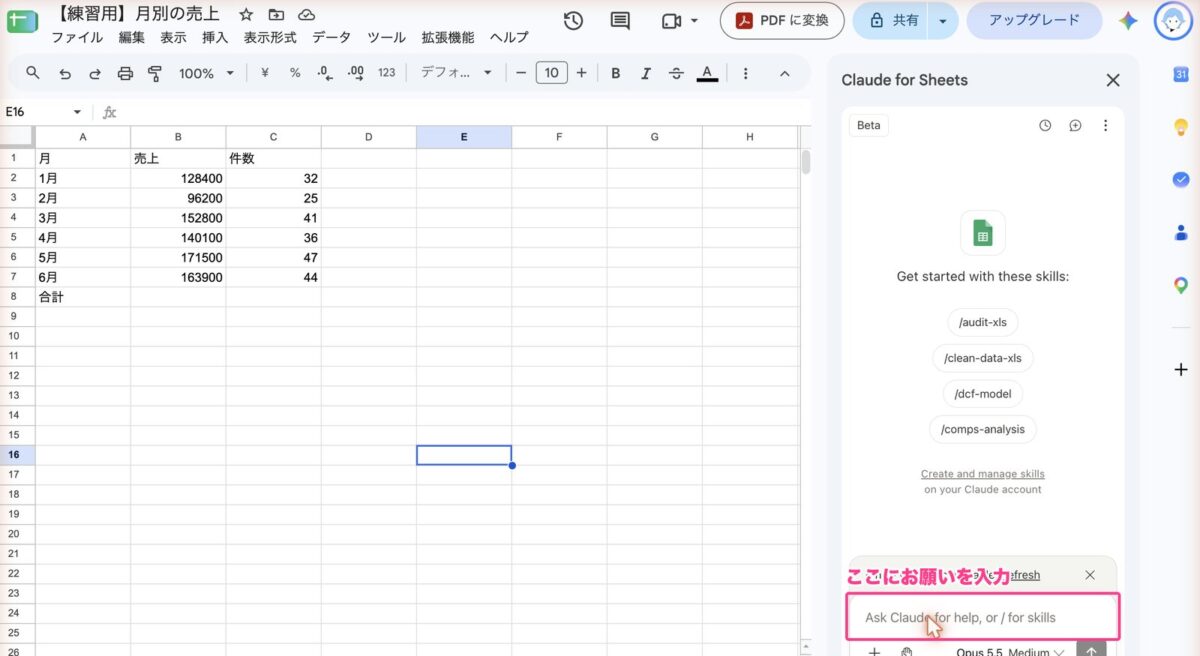Image resolution: width=1200 pixels, height=656 pixels.
Task: Open the 表示 menu
Action: pos(174,37)
